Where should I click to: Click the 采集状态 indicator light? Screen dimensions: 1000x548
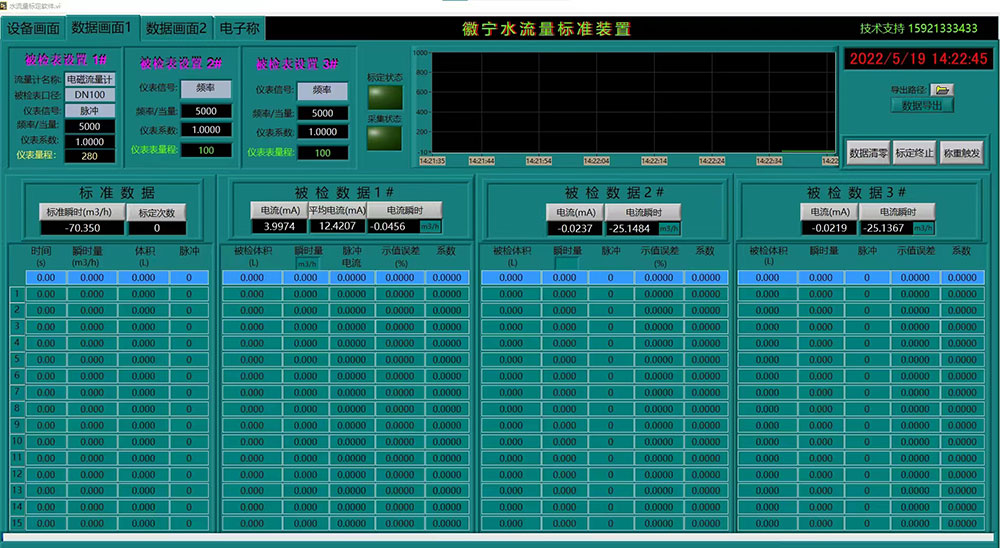[x=385, y=138]
